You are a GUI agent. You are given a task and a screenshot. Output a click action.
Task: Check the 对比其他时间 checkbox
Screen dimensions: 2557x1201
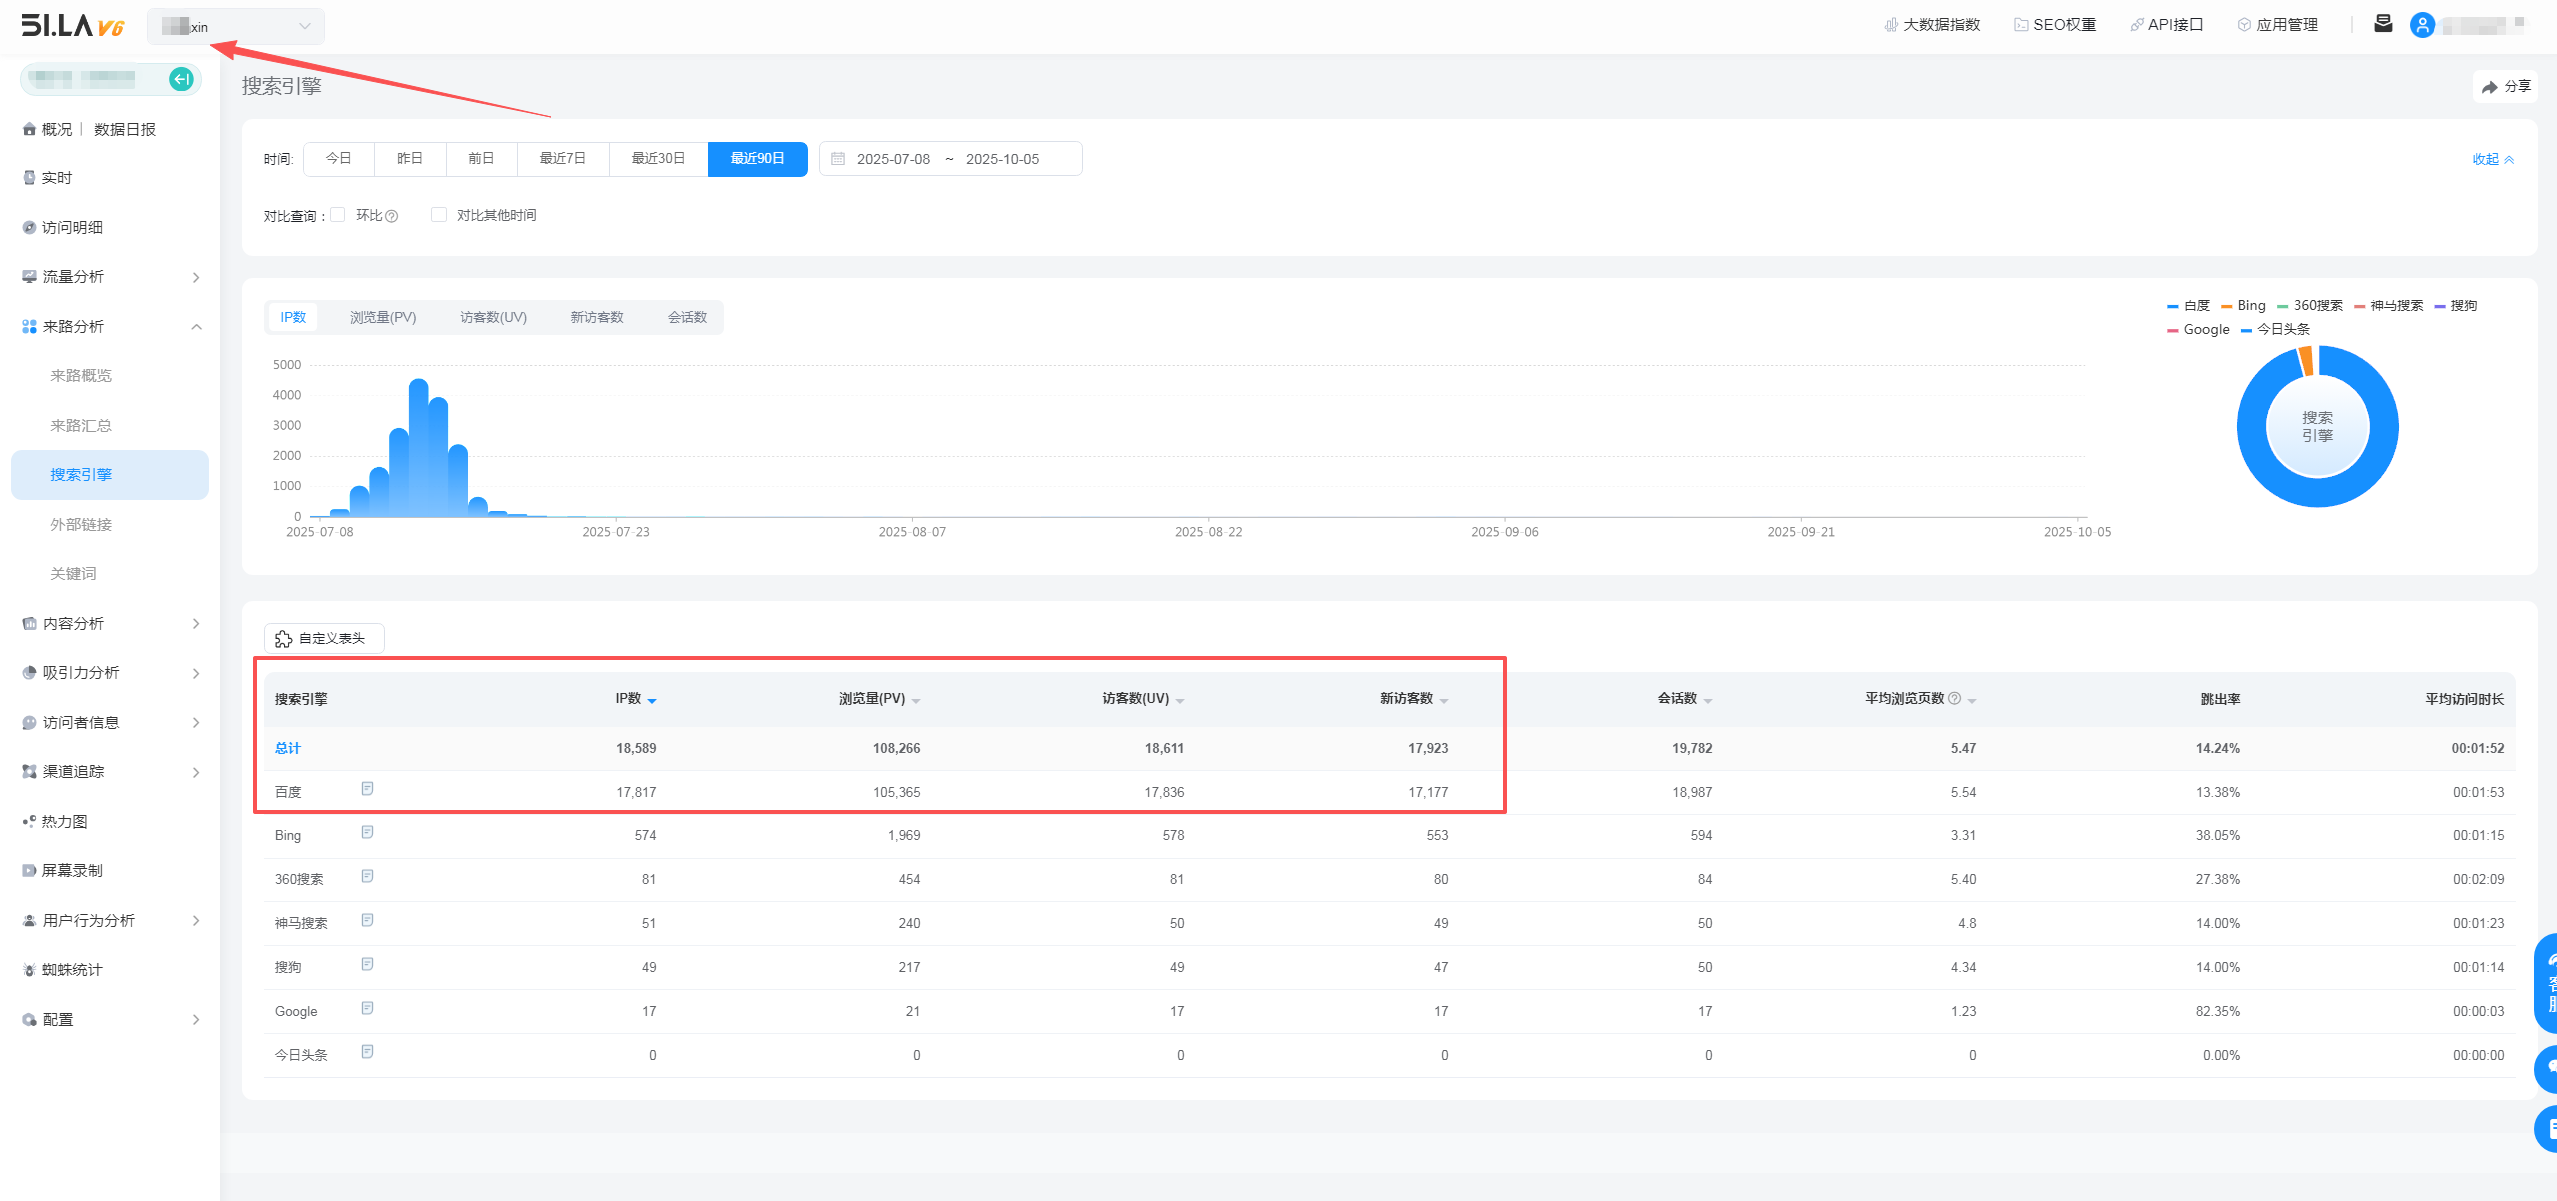[x=439, y=215]
